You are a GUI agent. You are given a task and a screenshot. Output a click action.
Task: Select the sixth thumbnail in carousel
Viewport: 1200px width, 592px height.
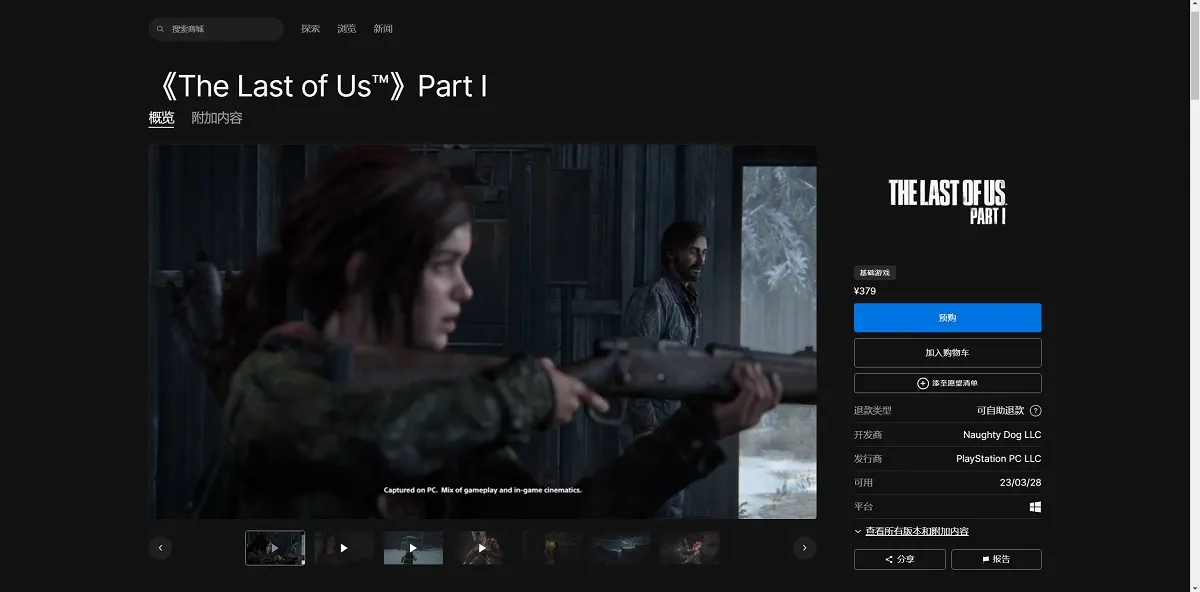point(620,548)
